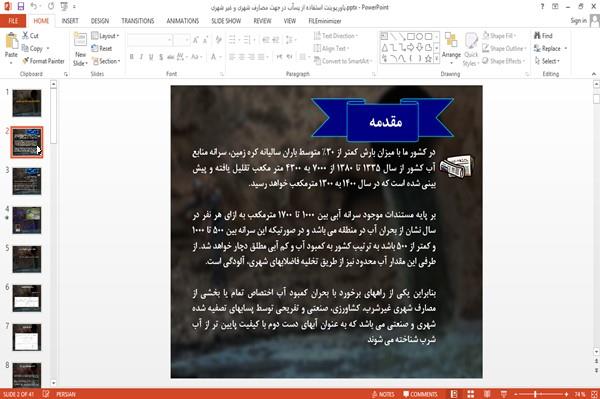The width and height of the screenshot is (600, 399).
Task: Cut the selection with Cut
Action: tap(31, 36)
